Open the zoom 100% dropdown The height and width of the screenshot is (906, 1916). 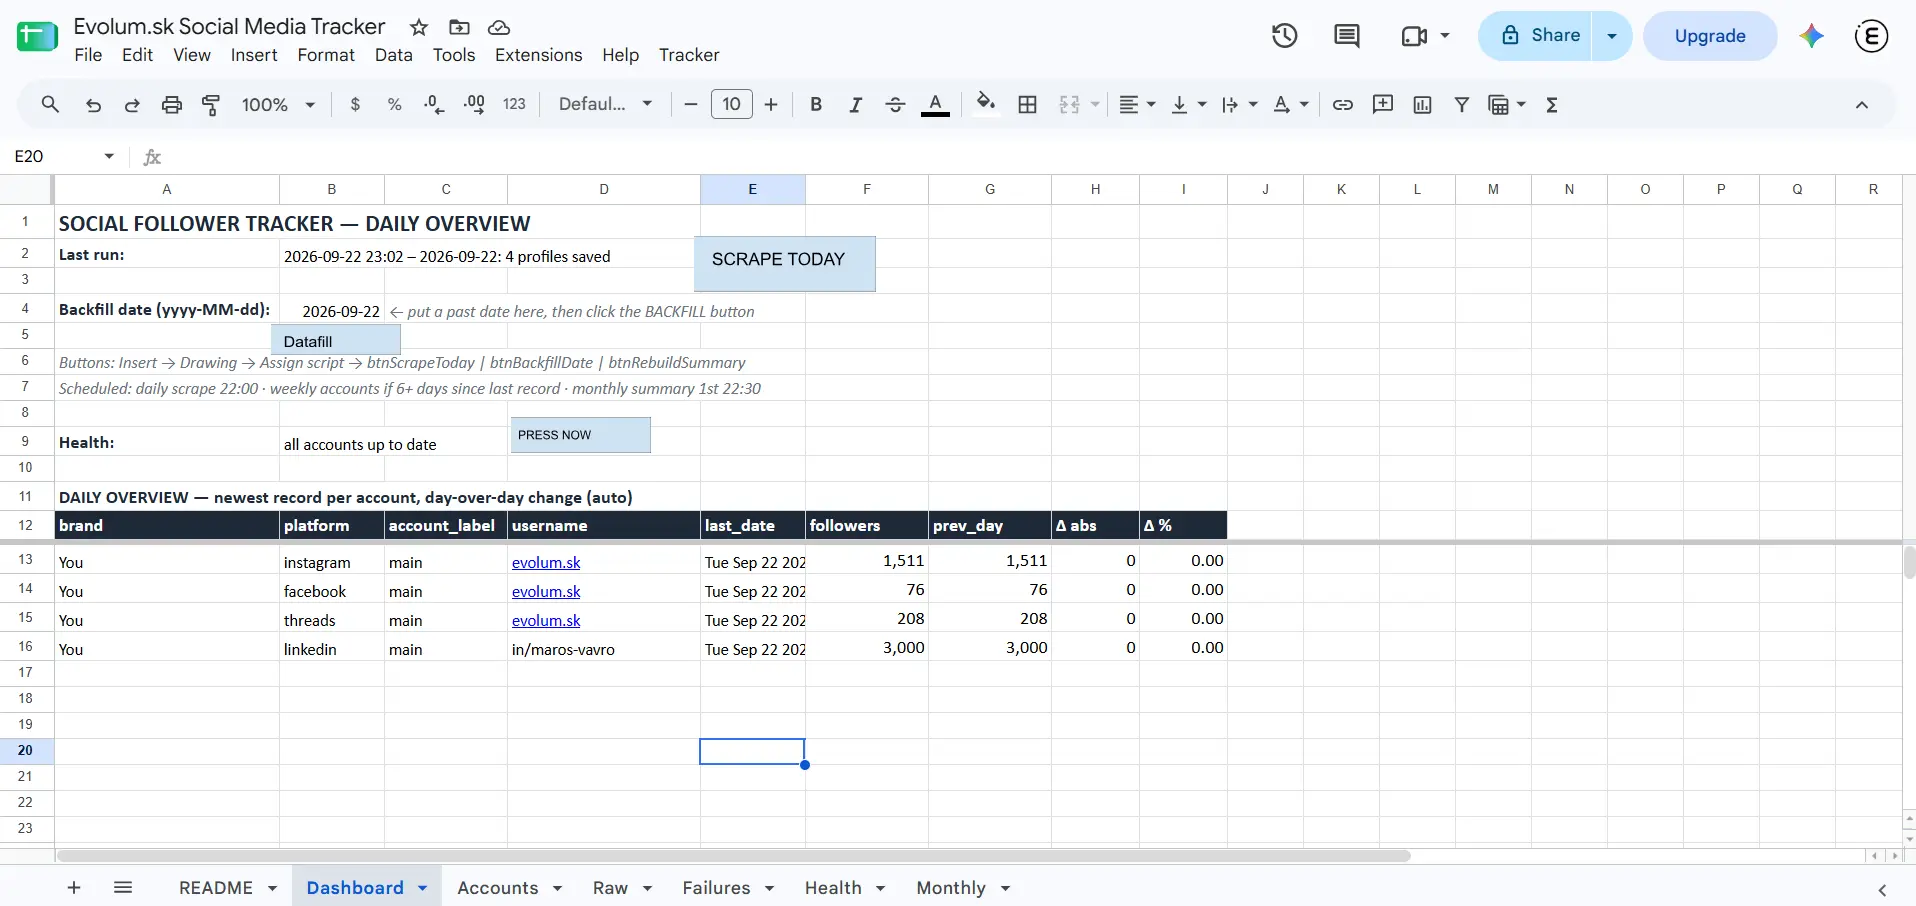click(x=278, y=104)
